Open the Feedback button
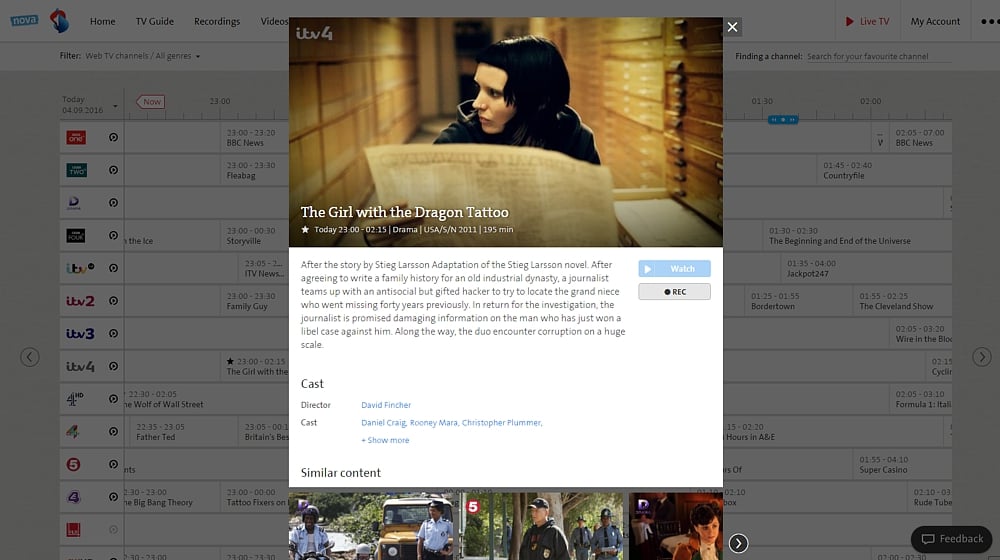The height and width of the screenshot is (560, 1000). point(952,539)
